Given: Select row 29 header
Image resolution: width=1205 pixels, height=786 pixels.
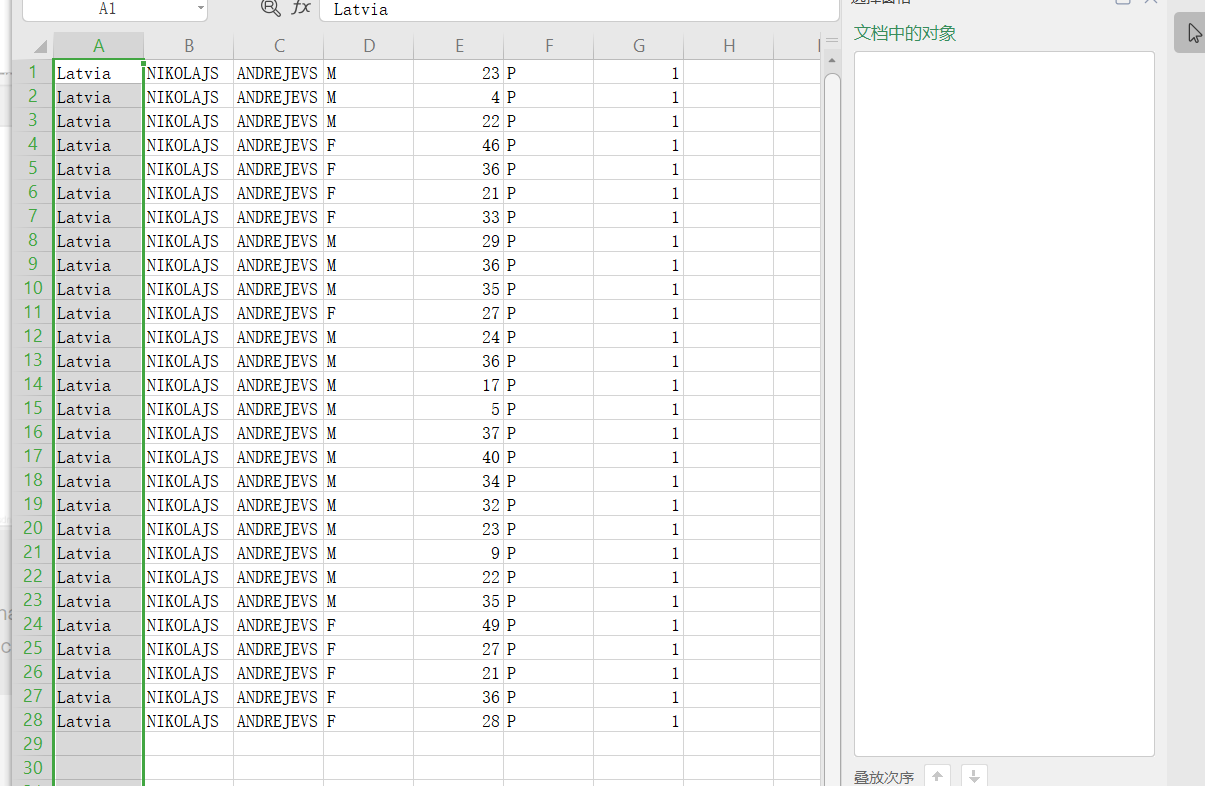Looking at the screenshot, I should coord(33,744).
